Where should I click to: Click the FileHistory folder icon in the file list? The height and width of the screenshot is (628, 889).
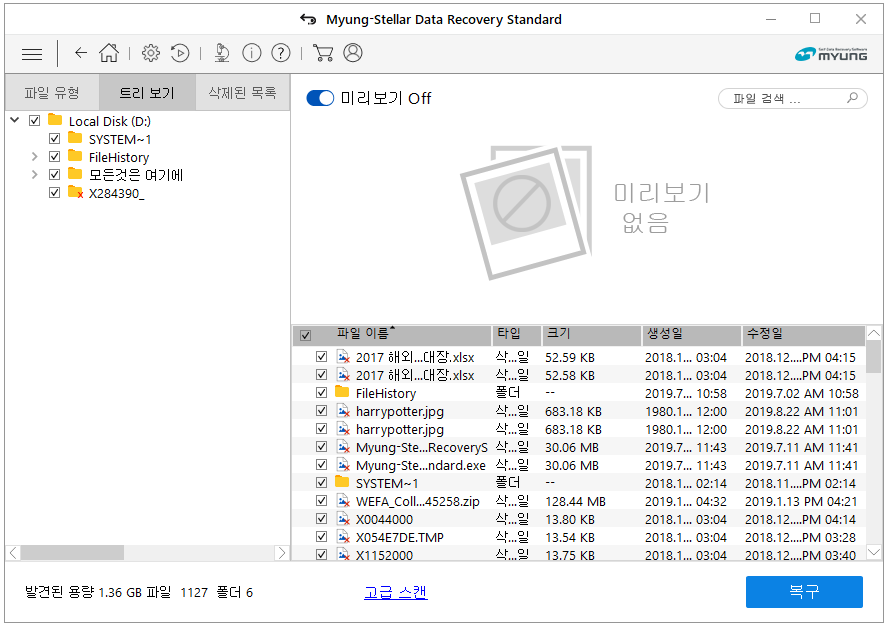(342, 392)
